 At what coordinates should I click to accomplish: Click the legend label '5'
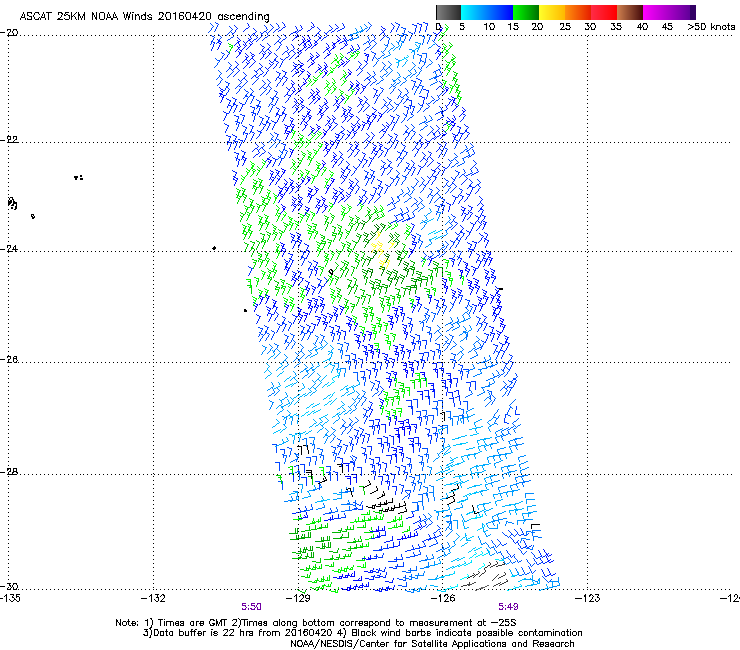click(x=462, y=27)
